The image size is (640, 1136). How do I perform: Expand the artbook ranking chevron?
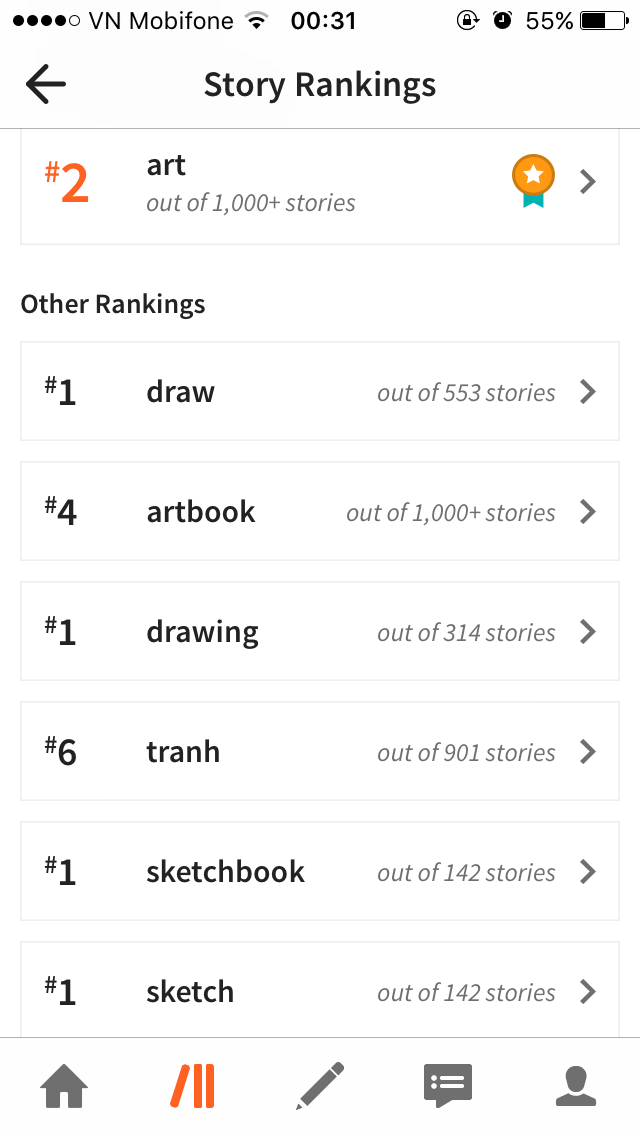point(589,512)
